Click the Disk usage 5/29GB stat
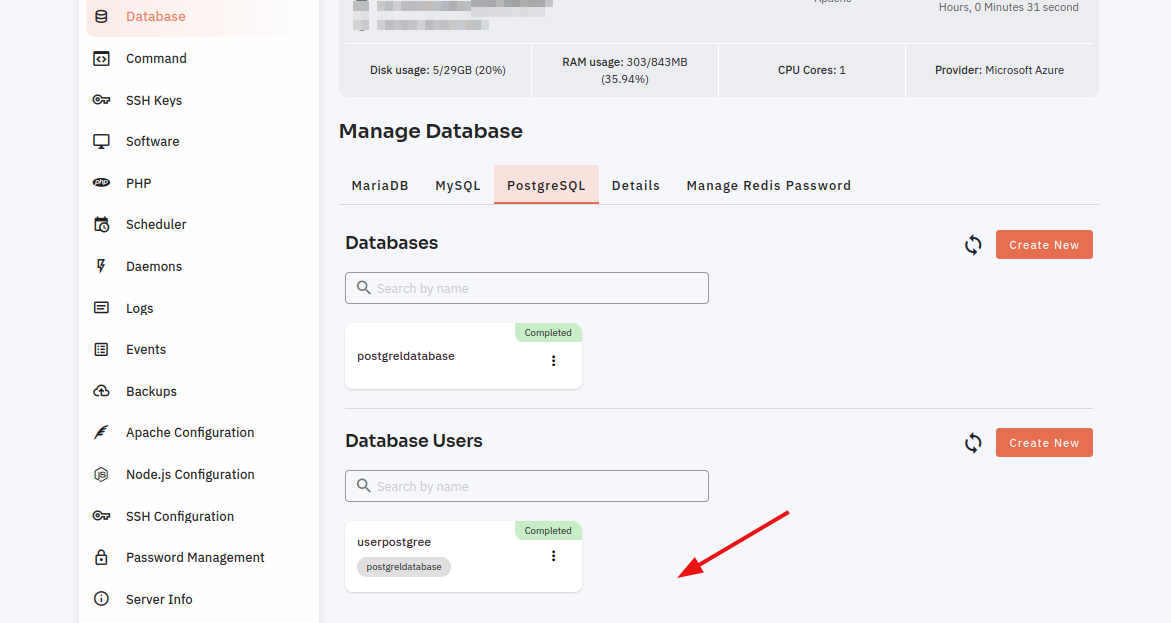The image size is (1171, 623). point(438,70)
